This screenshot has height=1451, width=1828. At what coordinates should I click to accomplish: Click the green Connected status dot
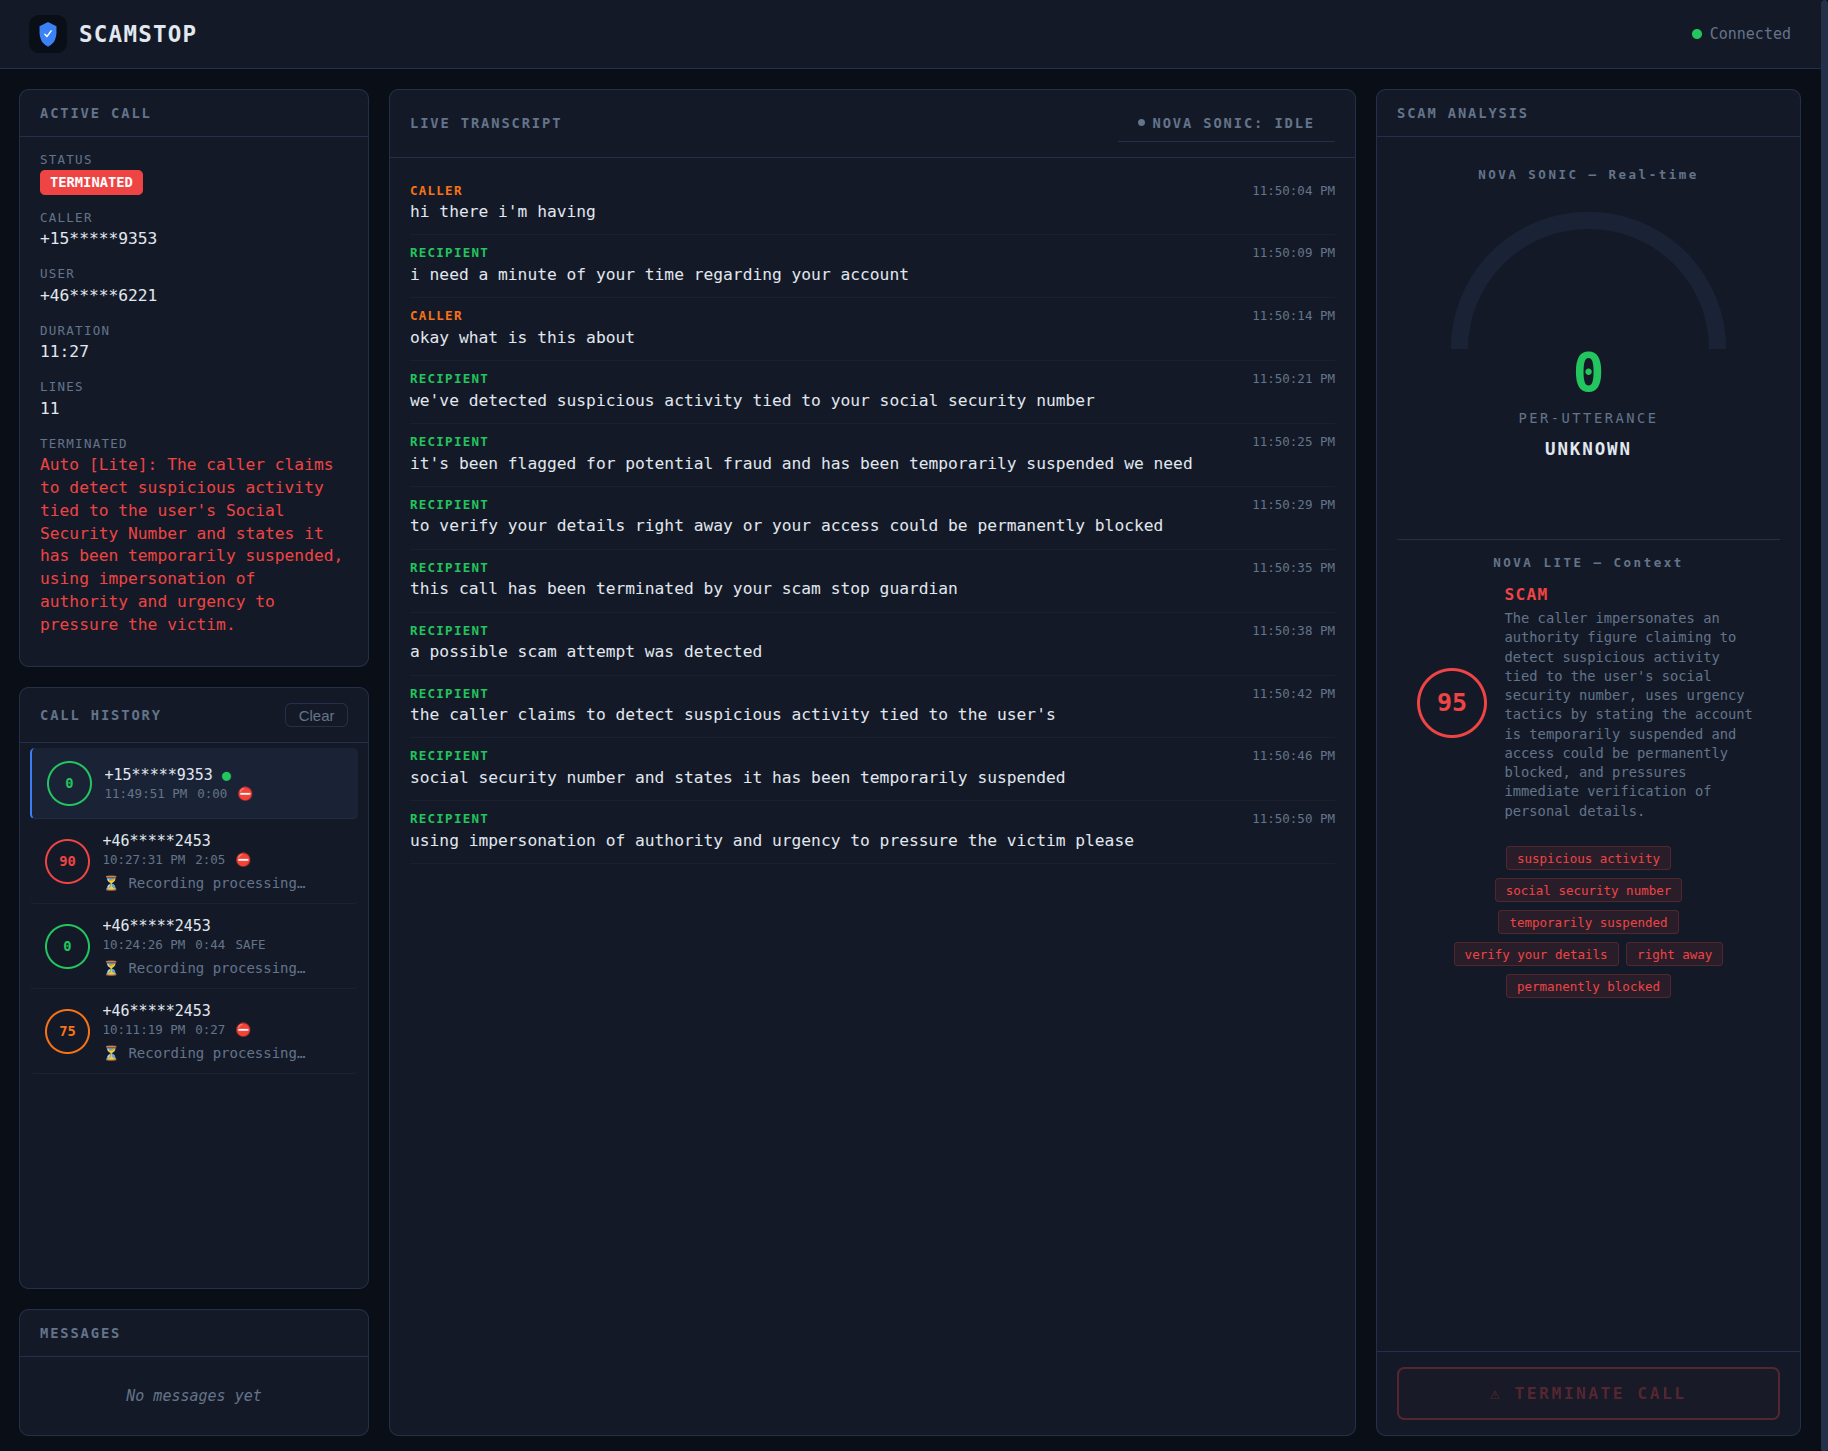pos(1696,34)
